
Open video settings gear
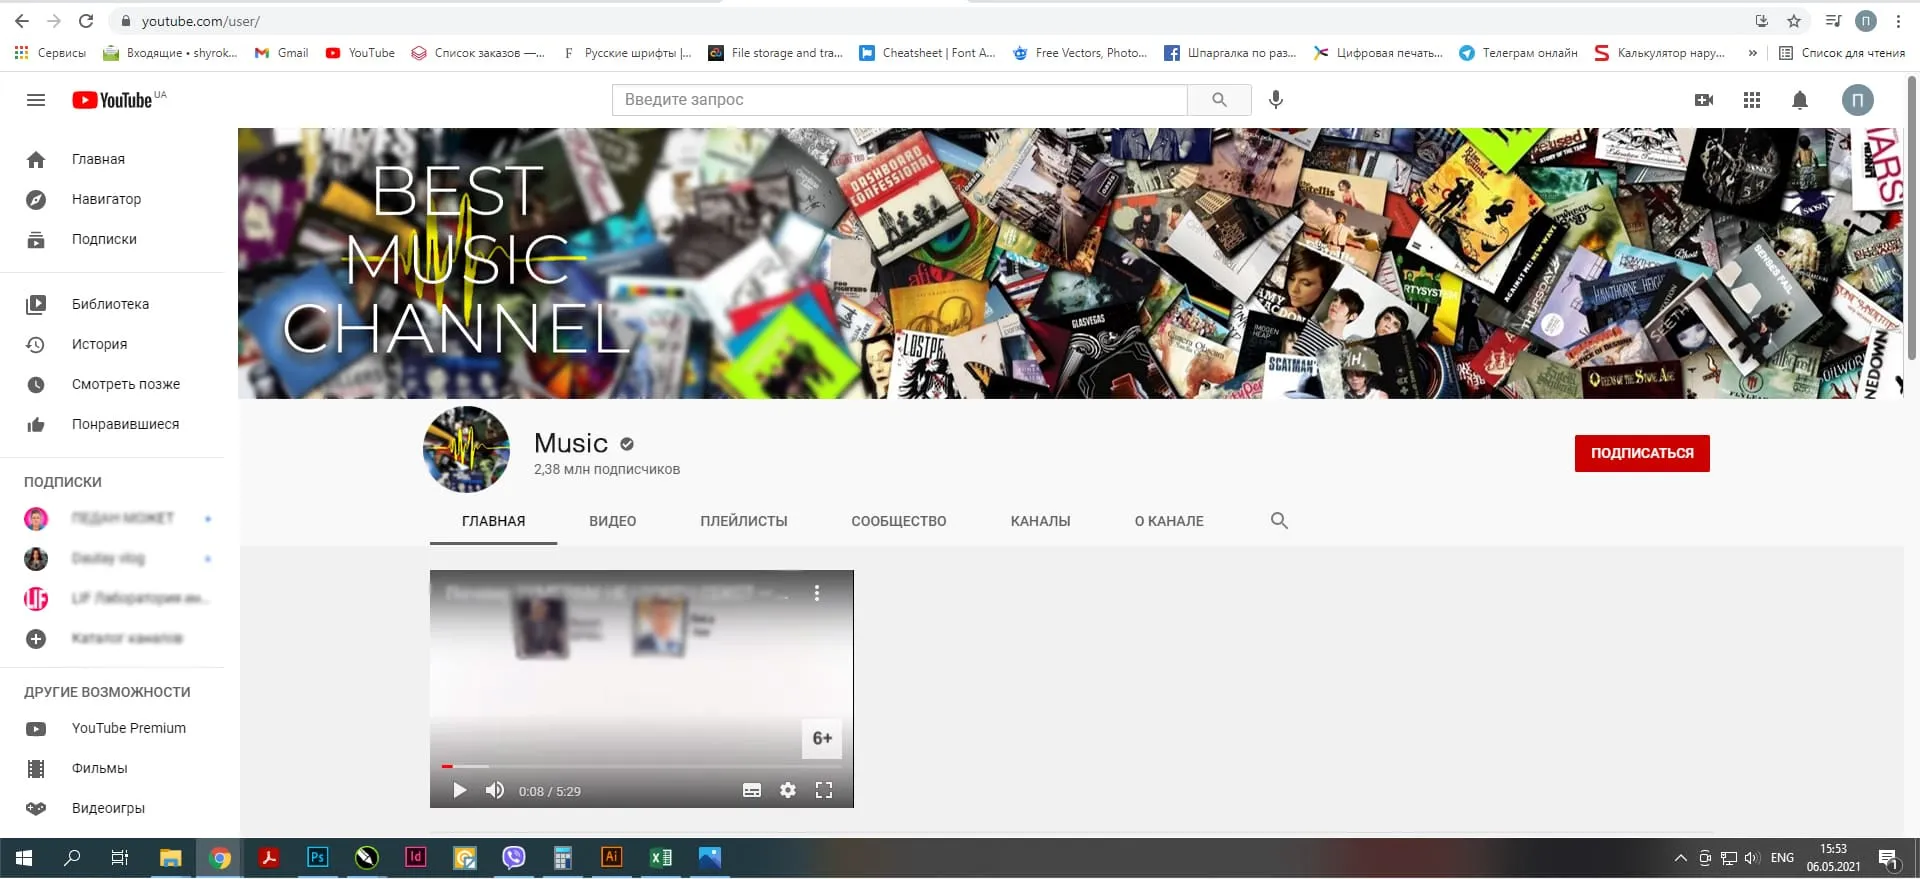pos(788,791)
